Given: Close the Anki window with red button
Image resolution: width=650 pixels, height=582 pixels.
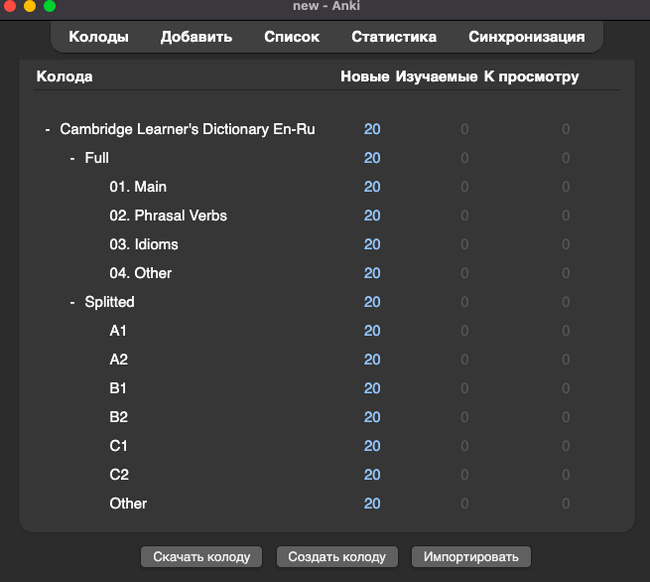Looking at the screenshot, I should click(x=10, y=6).
